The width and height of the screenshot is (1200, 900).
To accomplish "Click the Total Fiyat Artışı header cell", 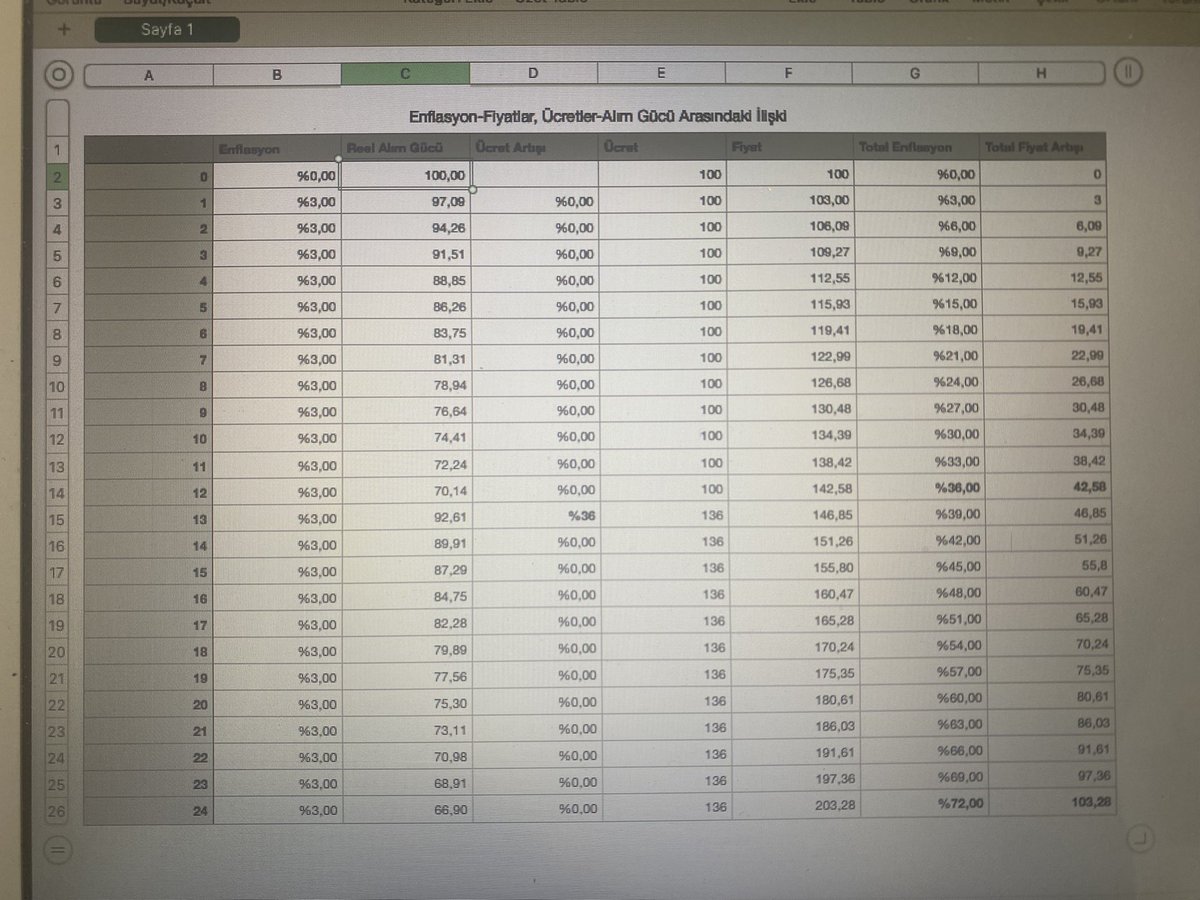I will pyautogui.click(x=1043, y=147).
